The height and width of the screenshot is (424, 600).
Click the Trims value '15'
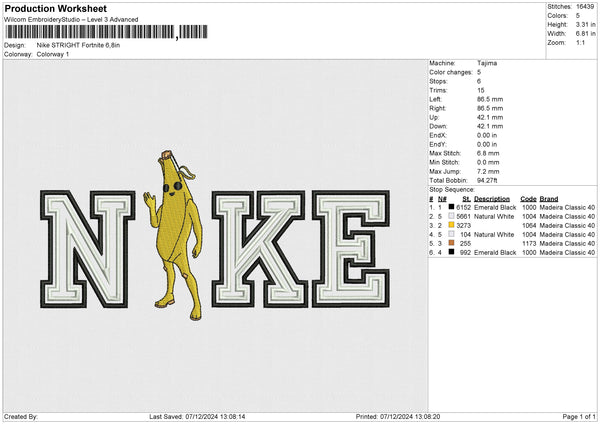pos(481,90)
